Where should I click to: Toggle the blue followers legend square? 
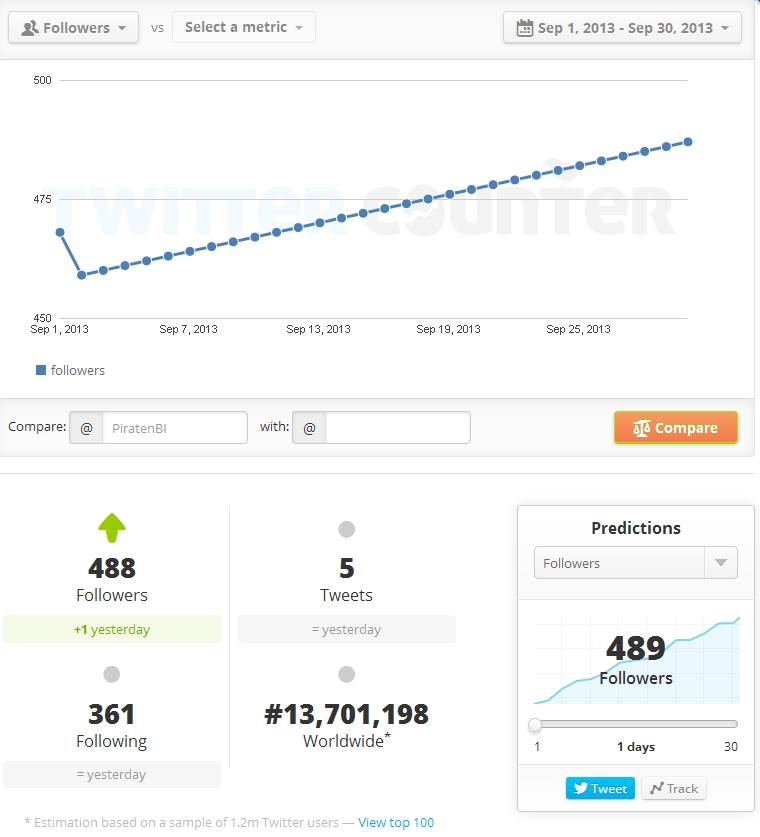[x=41, y=370]
